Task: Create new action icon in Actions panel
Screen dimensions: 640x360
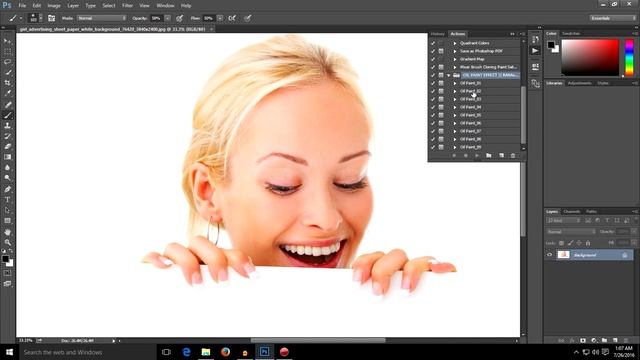Action: coord(501,156)
